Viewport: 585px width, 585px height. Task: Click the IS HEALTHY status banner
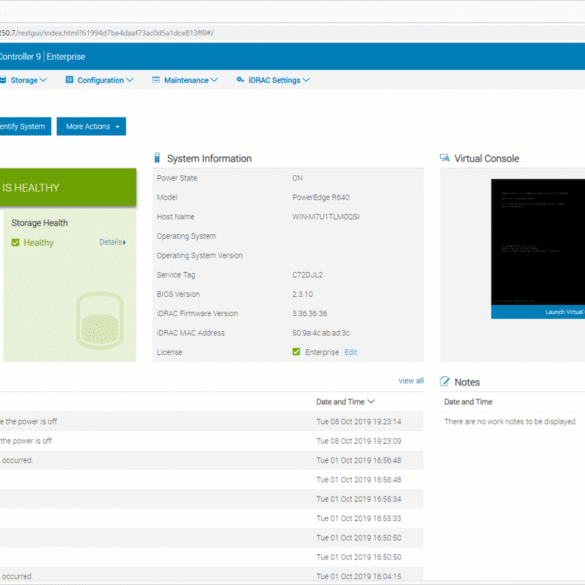(x=68, y=187)
